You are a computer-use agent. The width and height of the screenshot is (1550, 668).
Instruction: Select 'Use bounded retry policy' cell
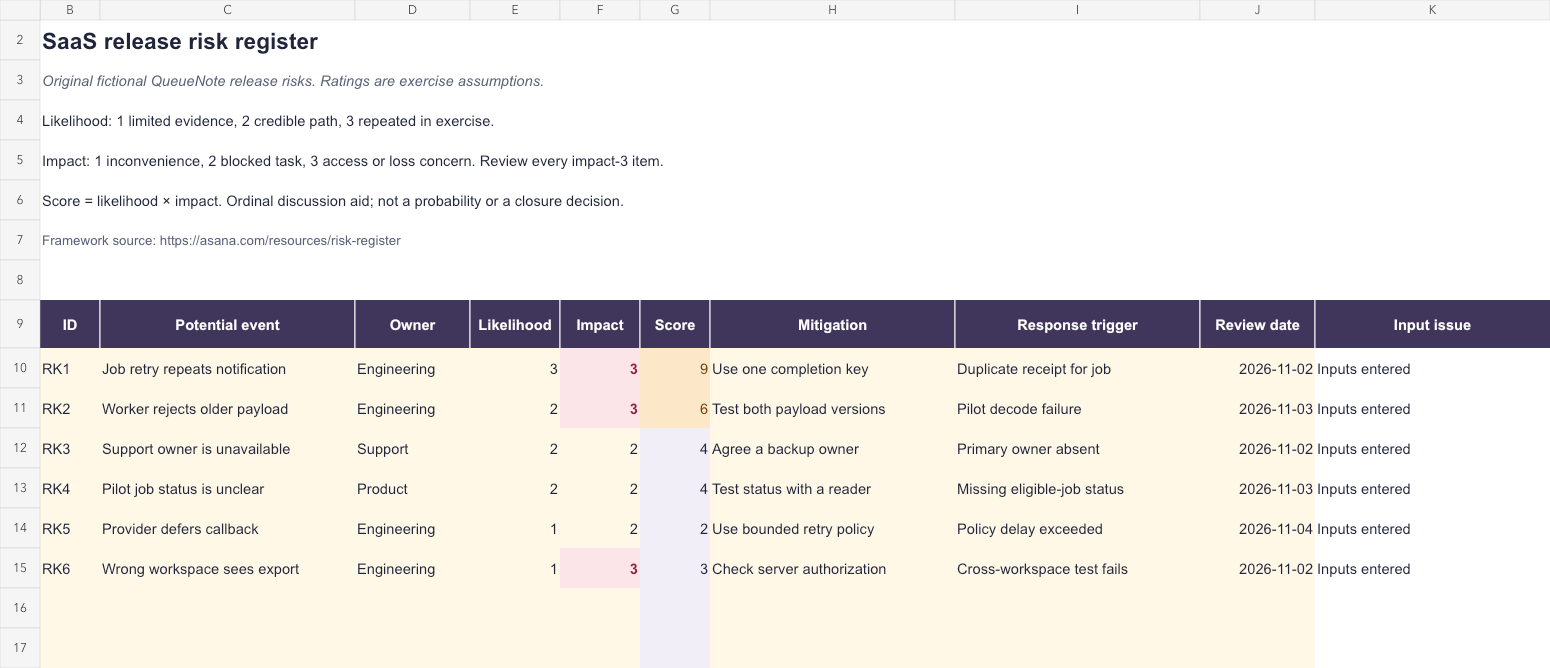pos(832,529)
